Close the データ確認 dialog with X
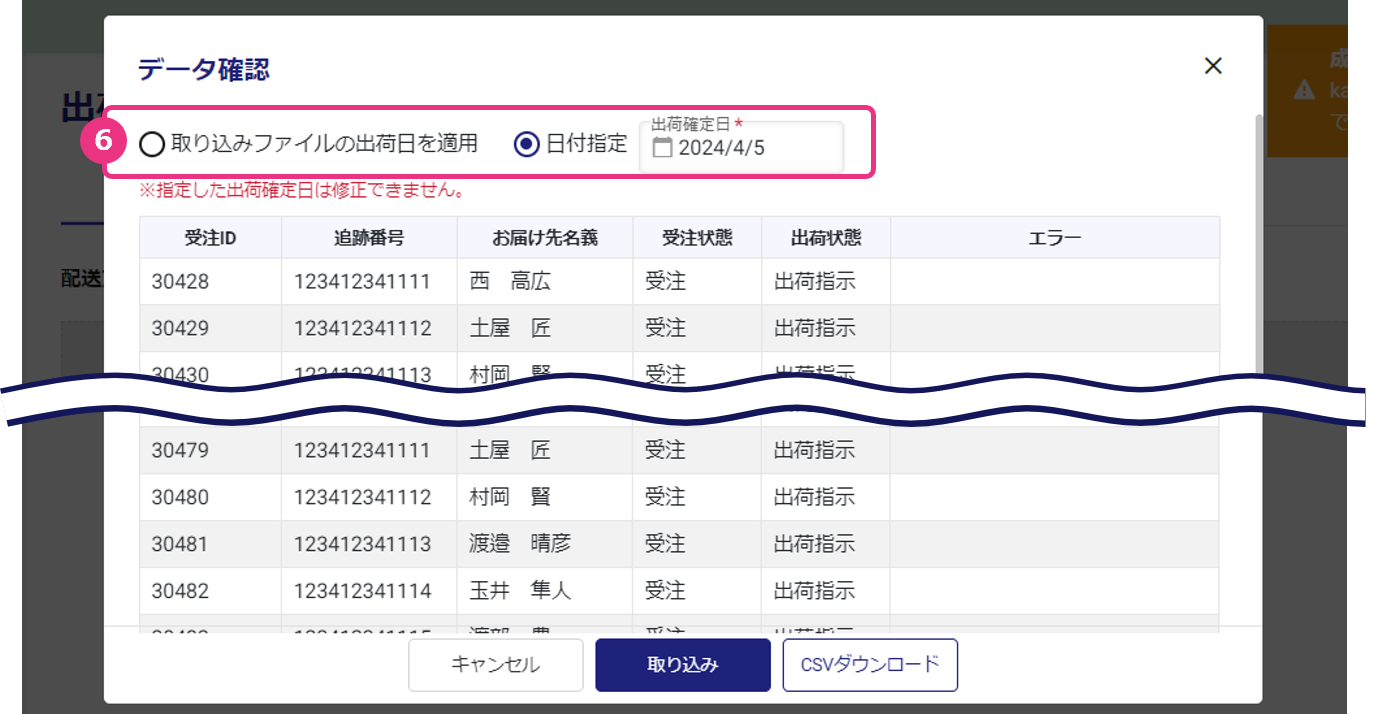Viewport: 1385px width, 714px height. (x=1213, y=66)
